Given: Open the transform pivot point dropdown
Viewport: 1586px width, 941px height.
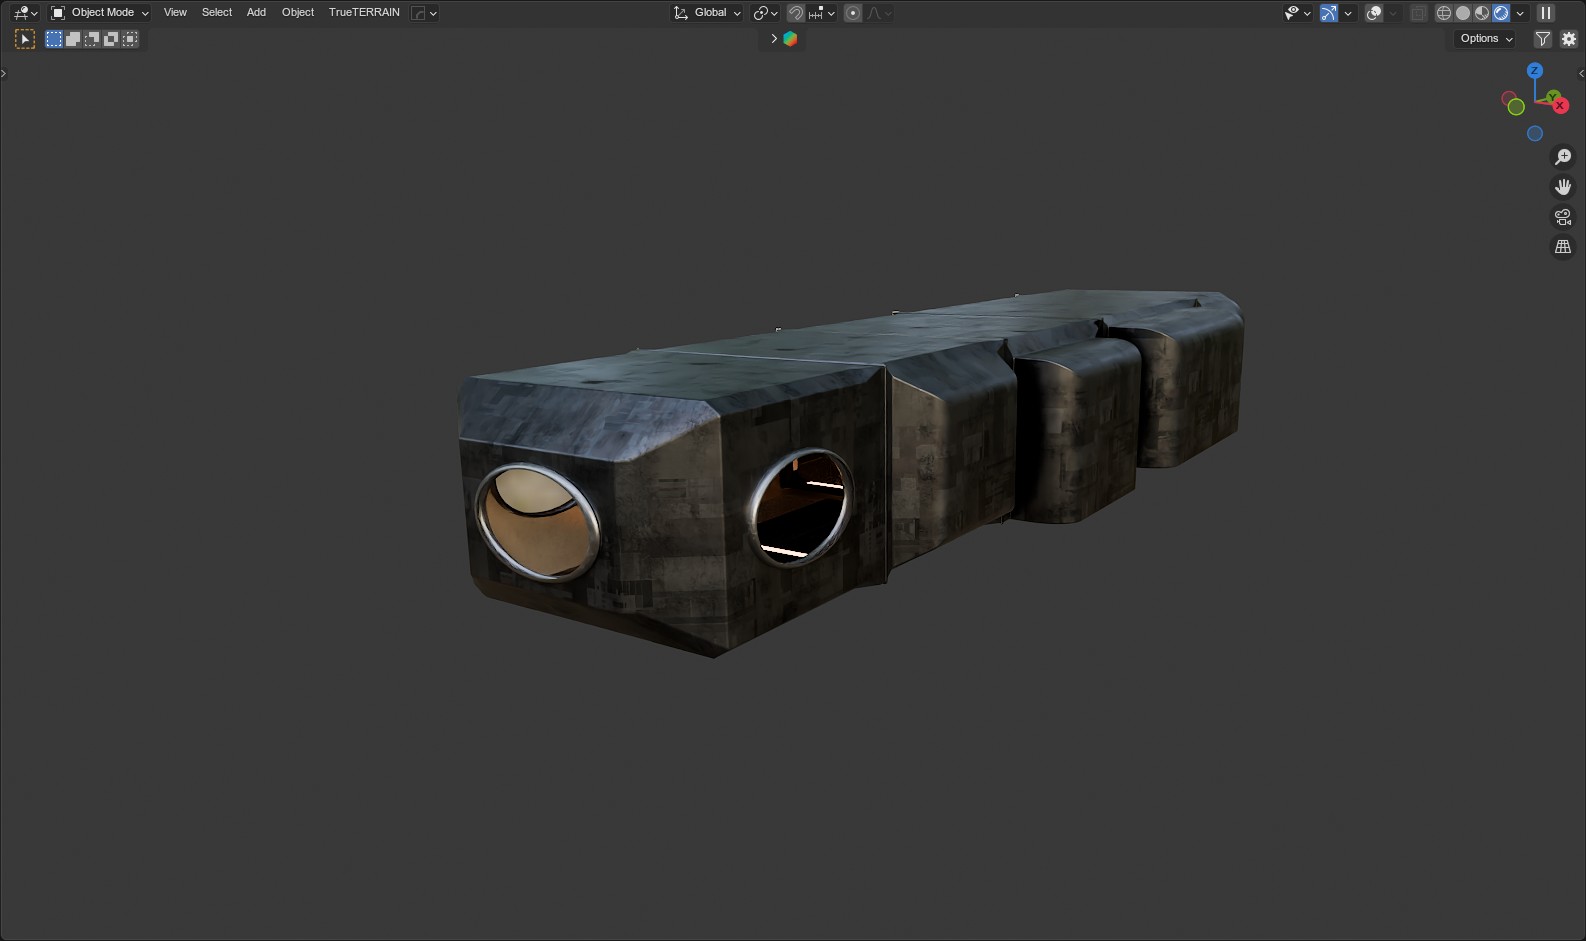Looking at the screenshot, I should [766, 13].
